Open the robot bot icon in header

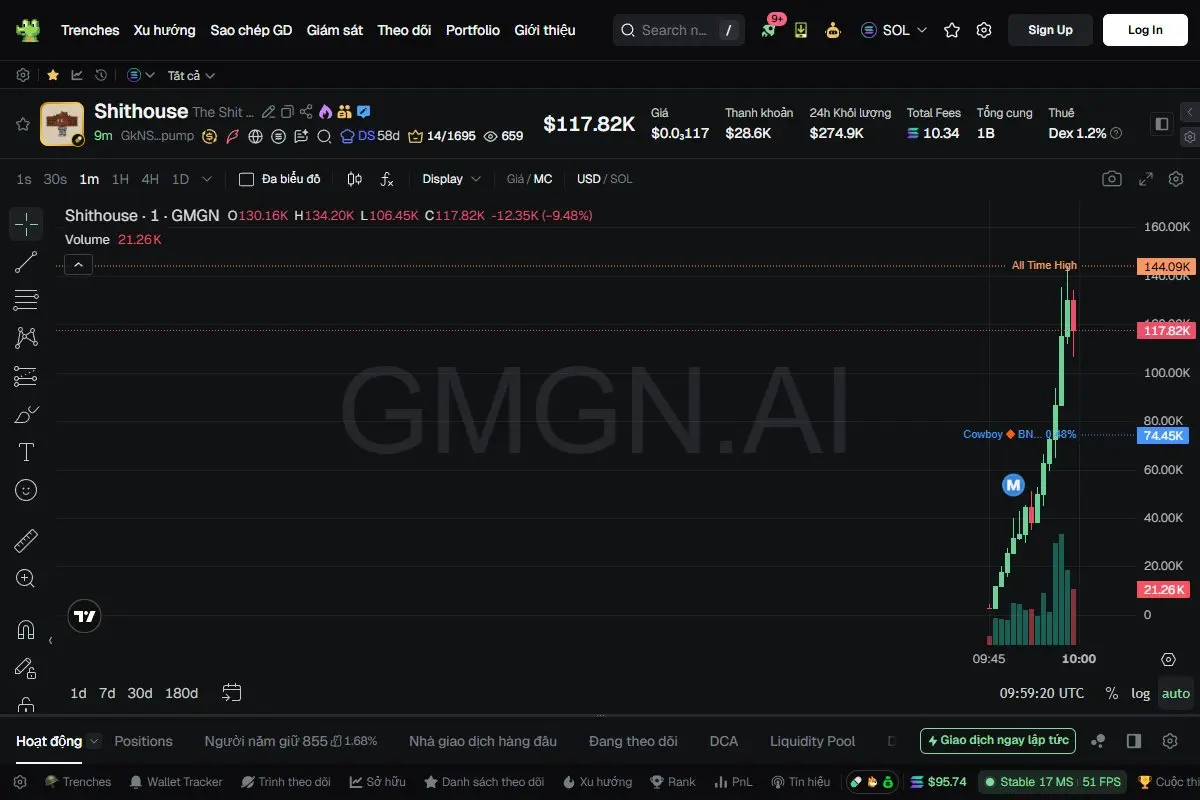(833, 30)
